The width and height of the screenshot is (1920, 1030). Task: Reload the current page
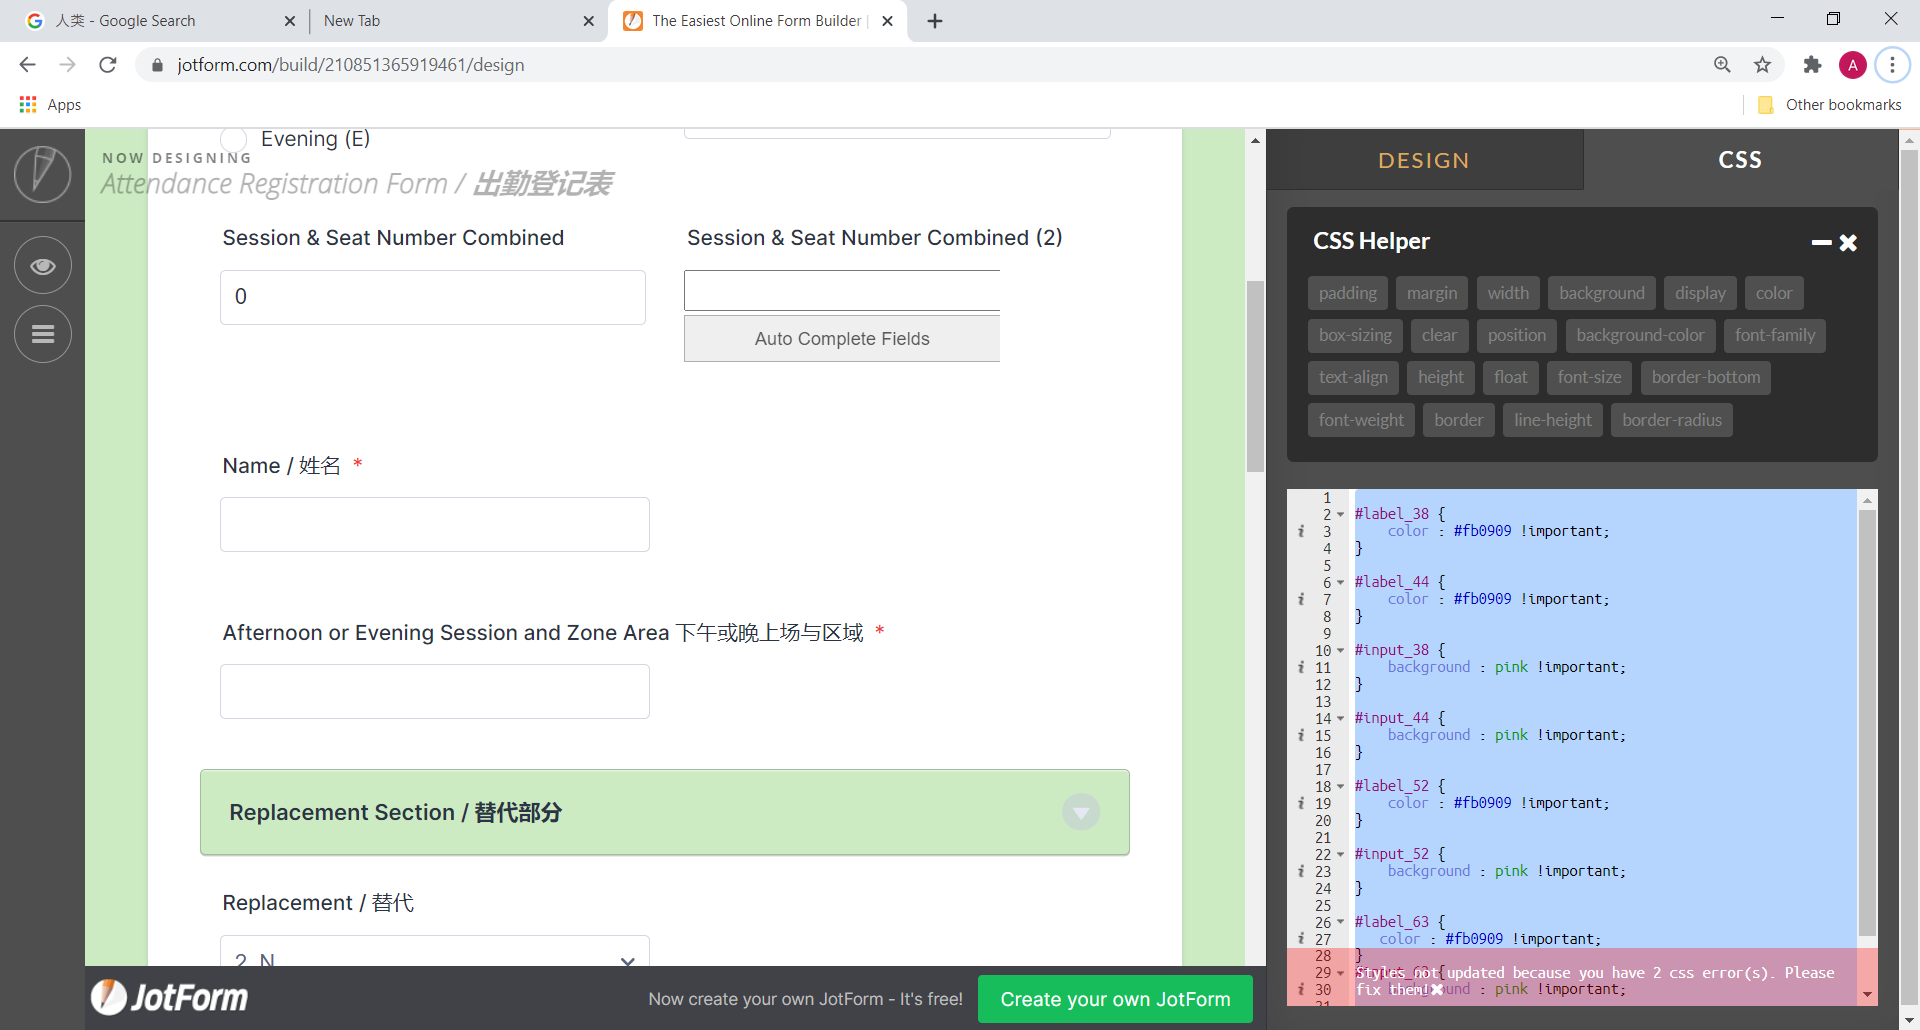[x=108, y=65]
